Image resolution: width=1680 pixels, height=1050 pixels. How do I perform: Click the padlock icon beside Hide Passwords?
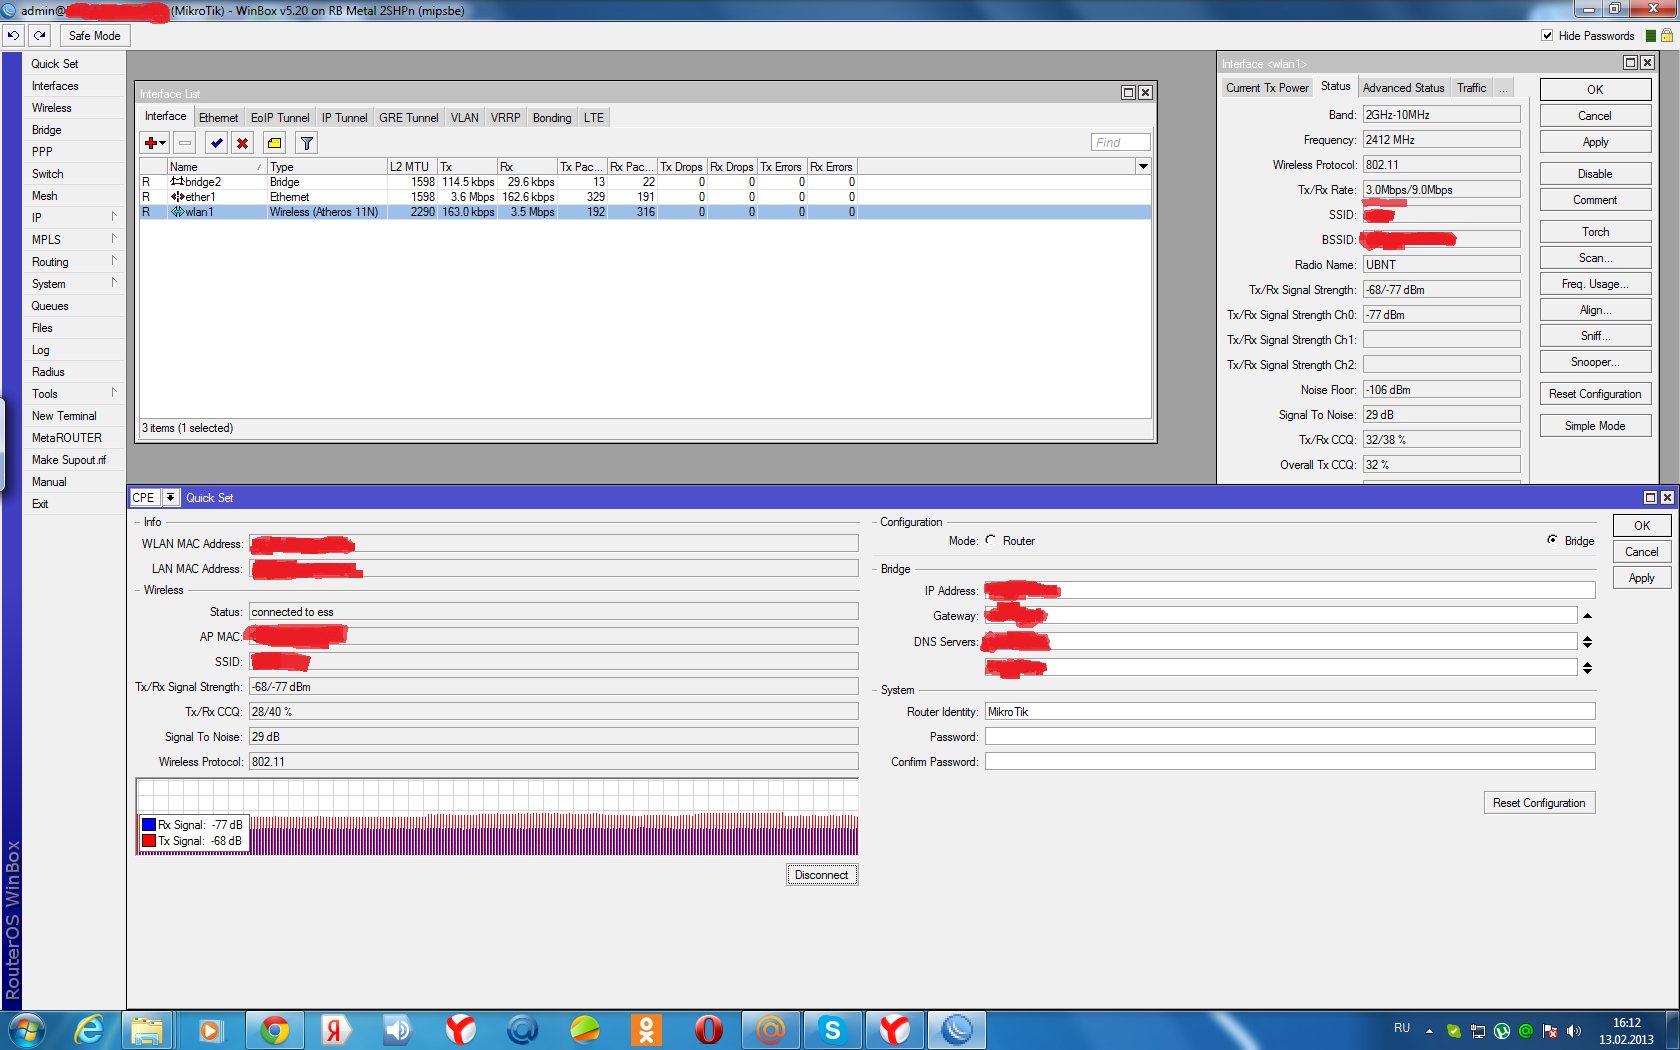pyautogui.click(x=1667, y=35)
